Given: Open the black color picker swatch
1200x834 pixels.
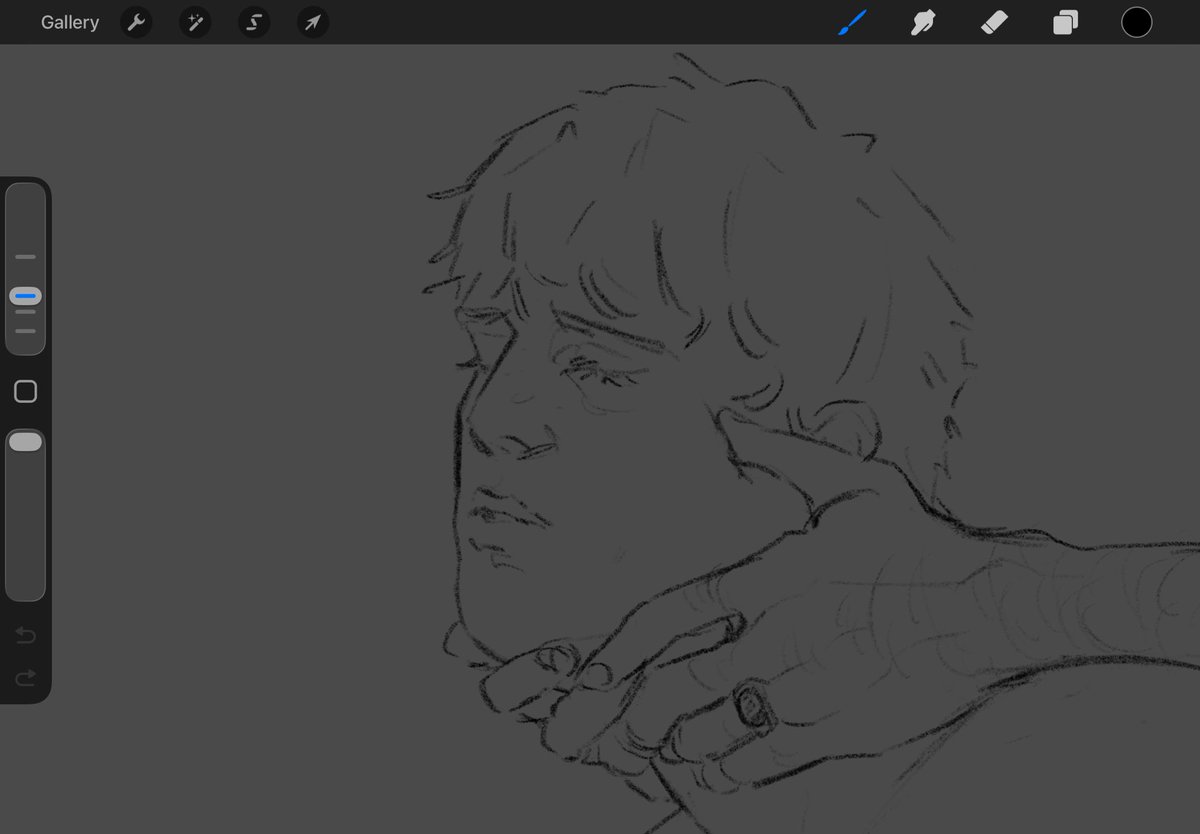Looking at the screenshot, I should pos(1136,22).
